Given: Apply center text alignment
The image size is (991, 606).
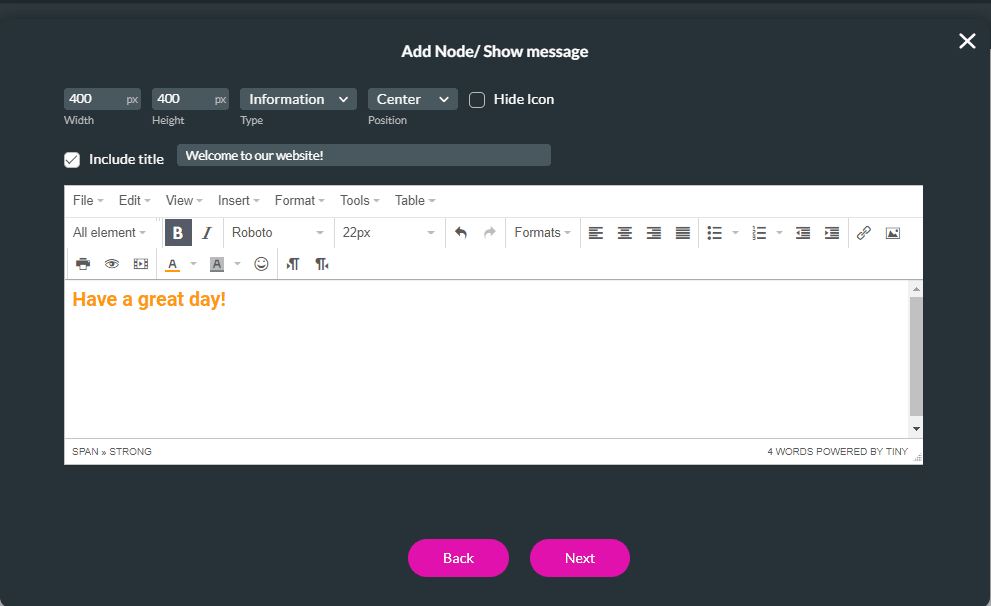Looking at the screenshot, I should 625,232.
